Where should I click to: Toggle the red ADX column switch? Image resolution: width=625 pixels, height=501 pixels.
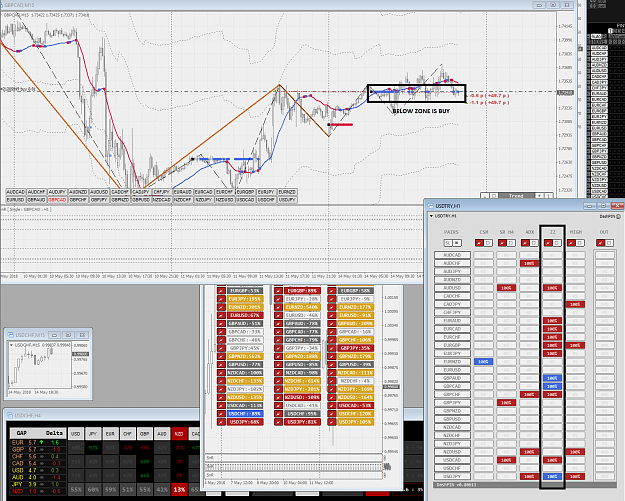click(x=525, y=243)
